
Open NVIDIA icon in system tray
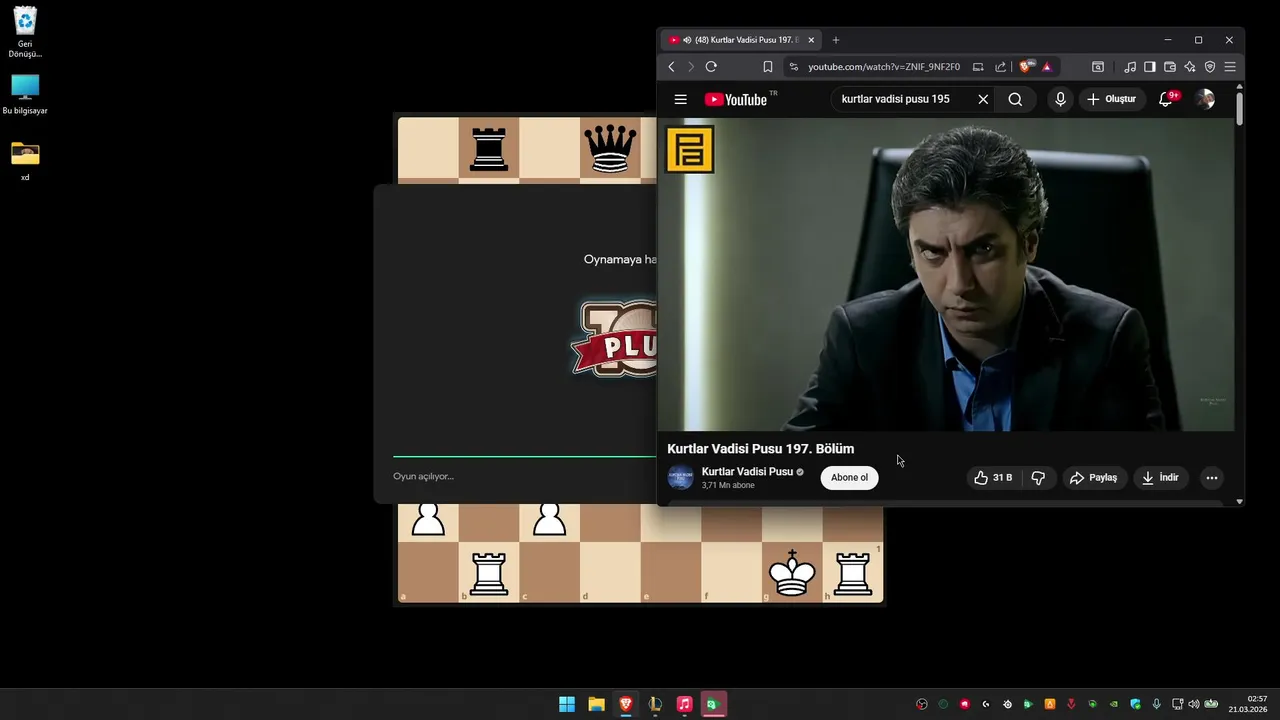click(1113, 704)
